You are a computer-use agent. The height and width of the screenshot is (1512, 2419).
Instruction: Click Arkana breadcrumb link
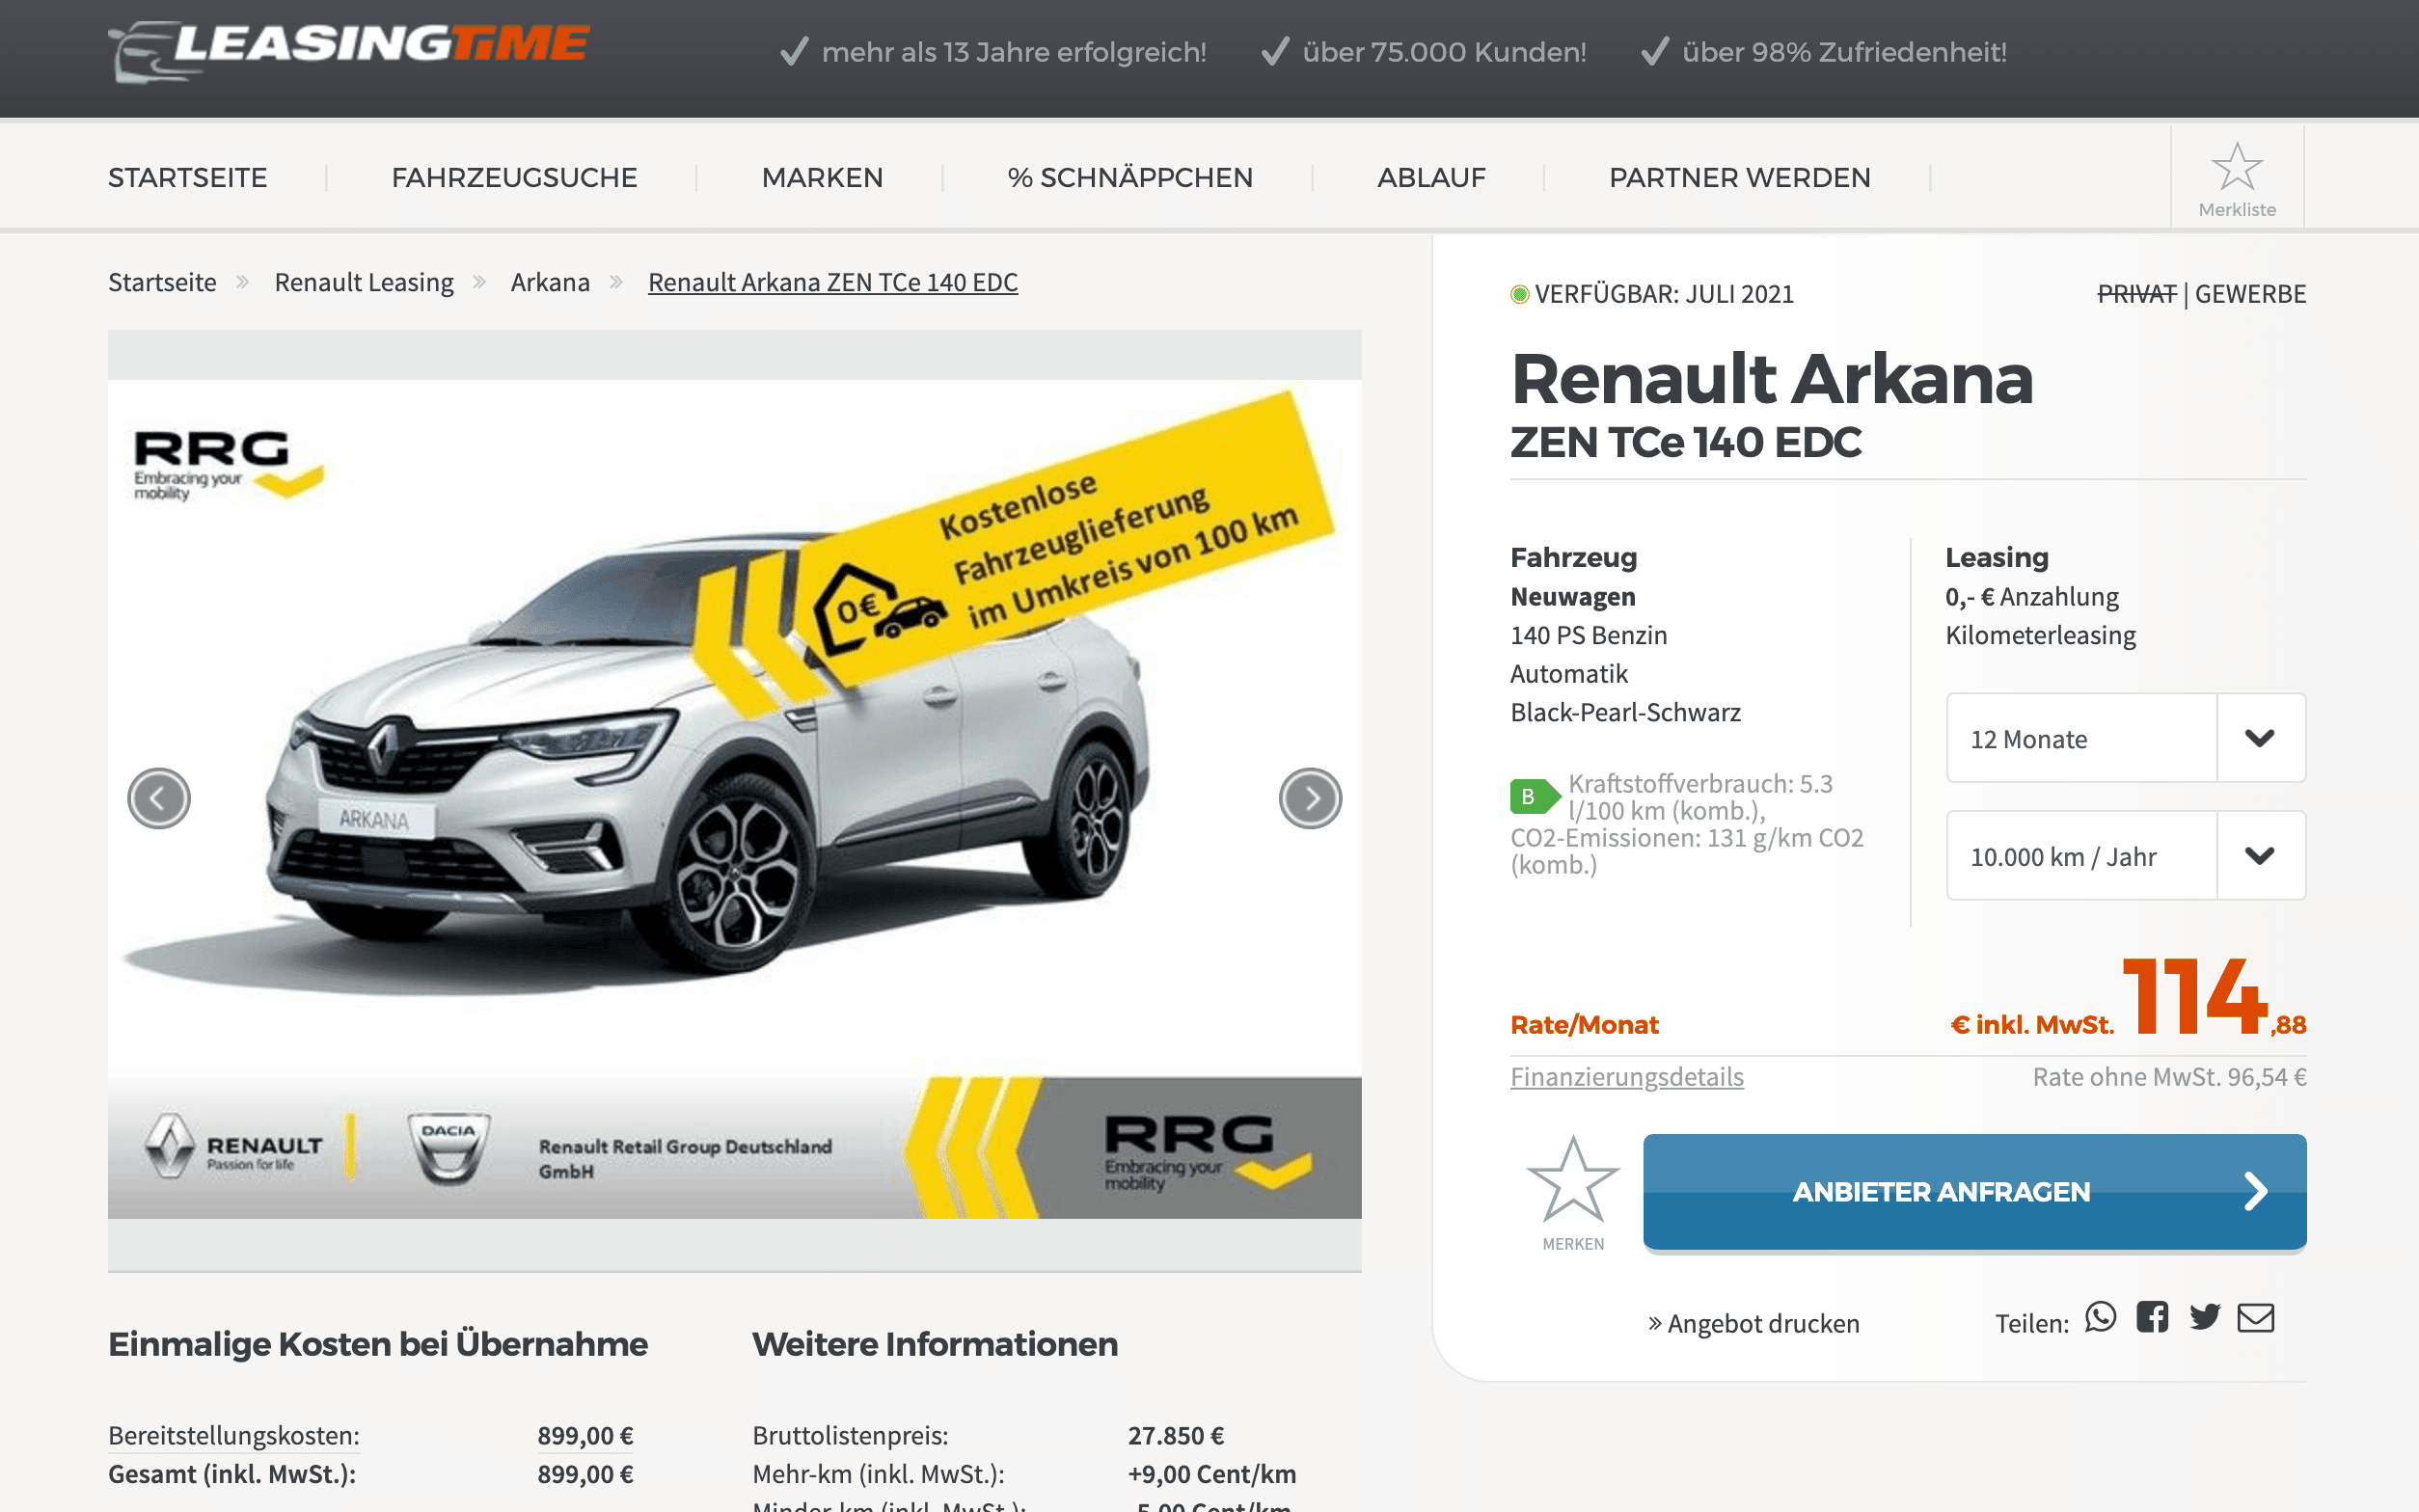[550, 283]
